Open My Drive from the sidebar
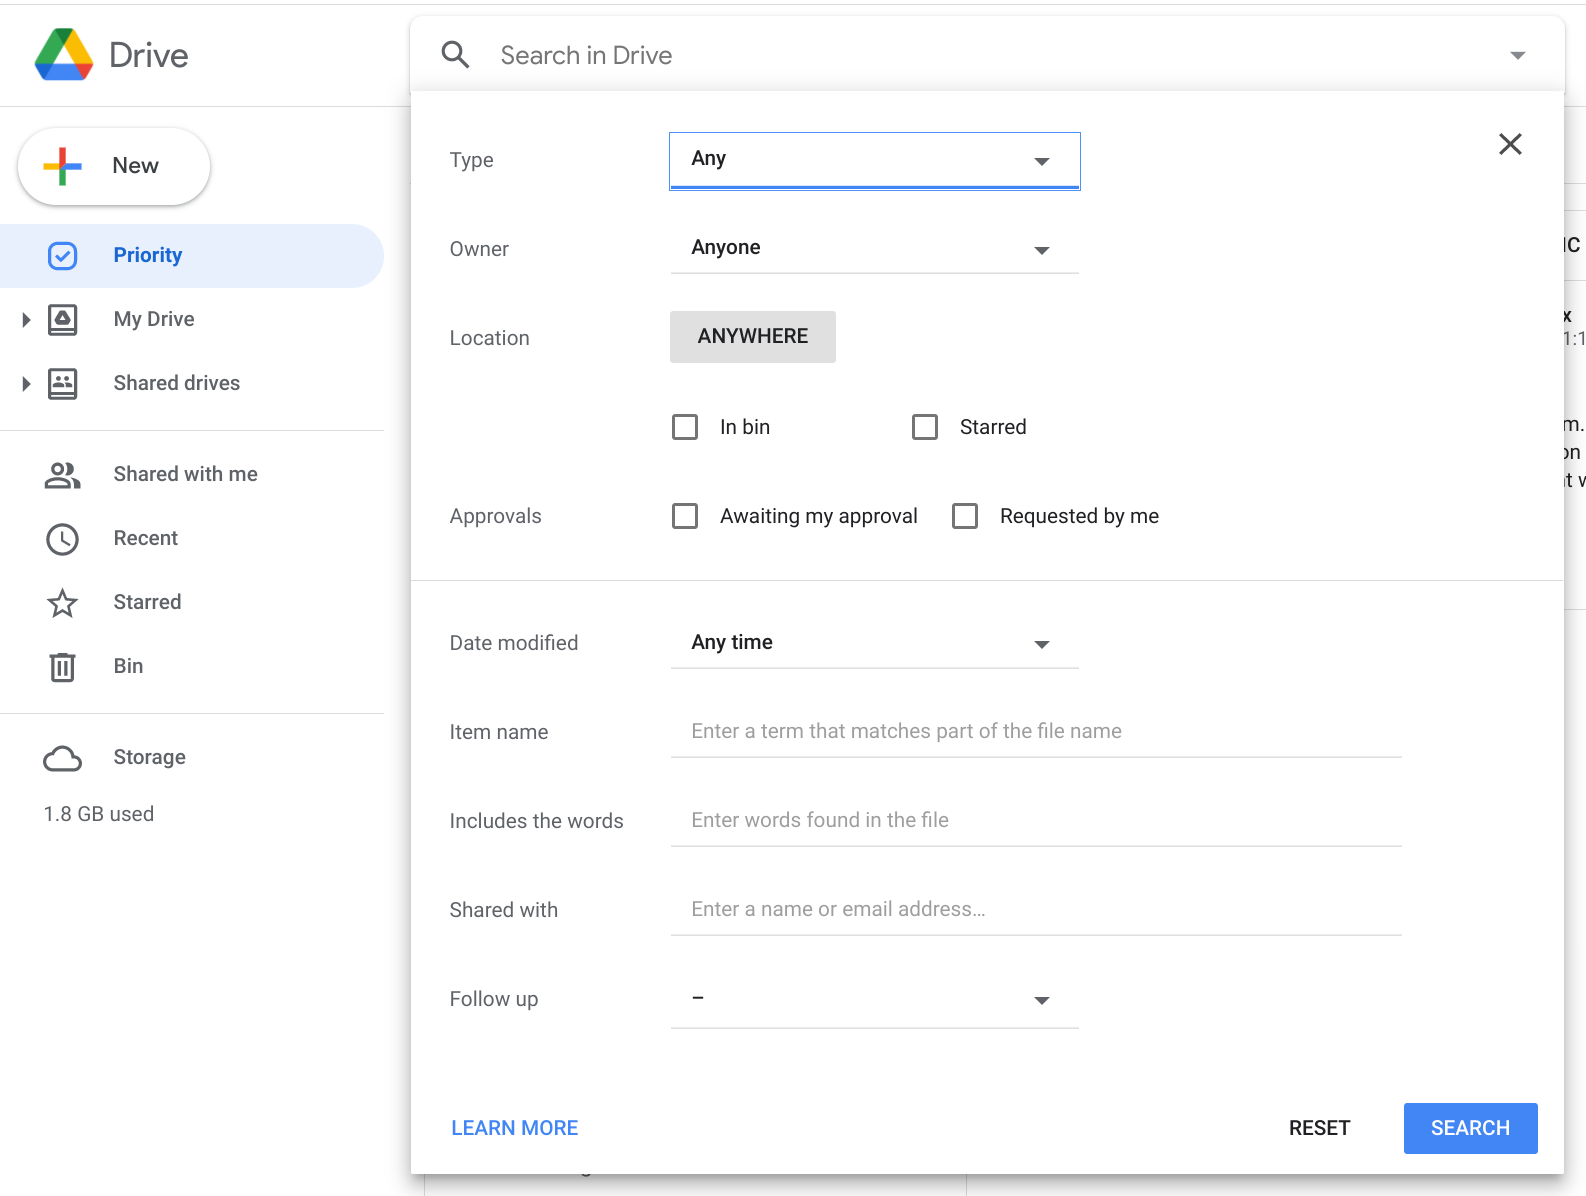1586x1196 pixels. pyautogui.click(x=154, y=319)
